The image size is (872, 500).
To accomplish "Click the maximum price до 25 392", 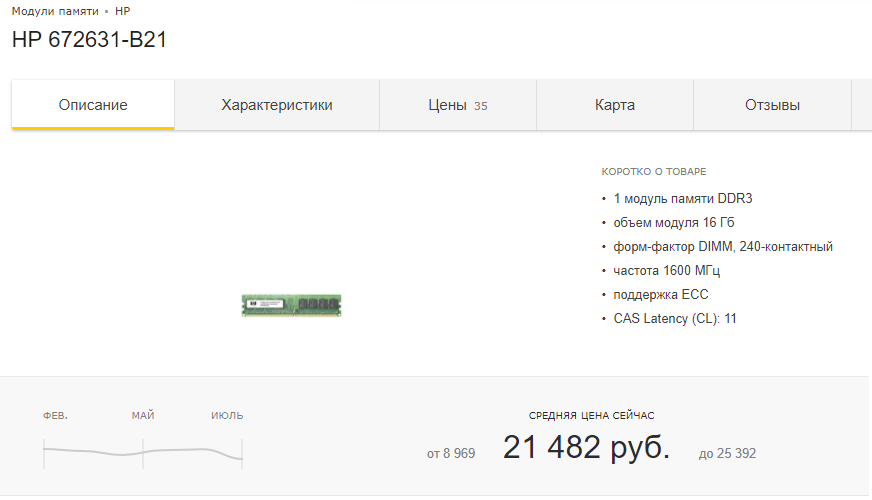I will 727,453.
